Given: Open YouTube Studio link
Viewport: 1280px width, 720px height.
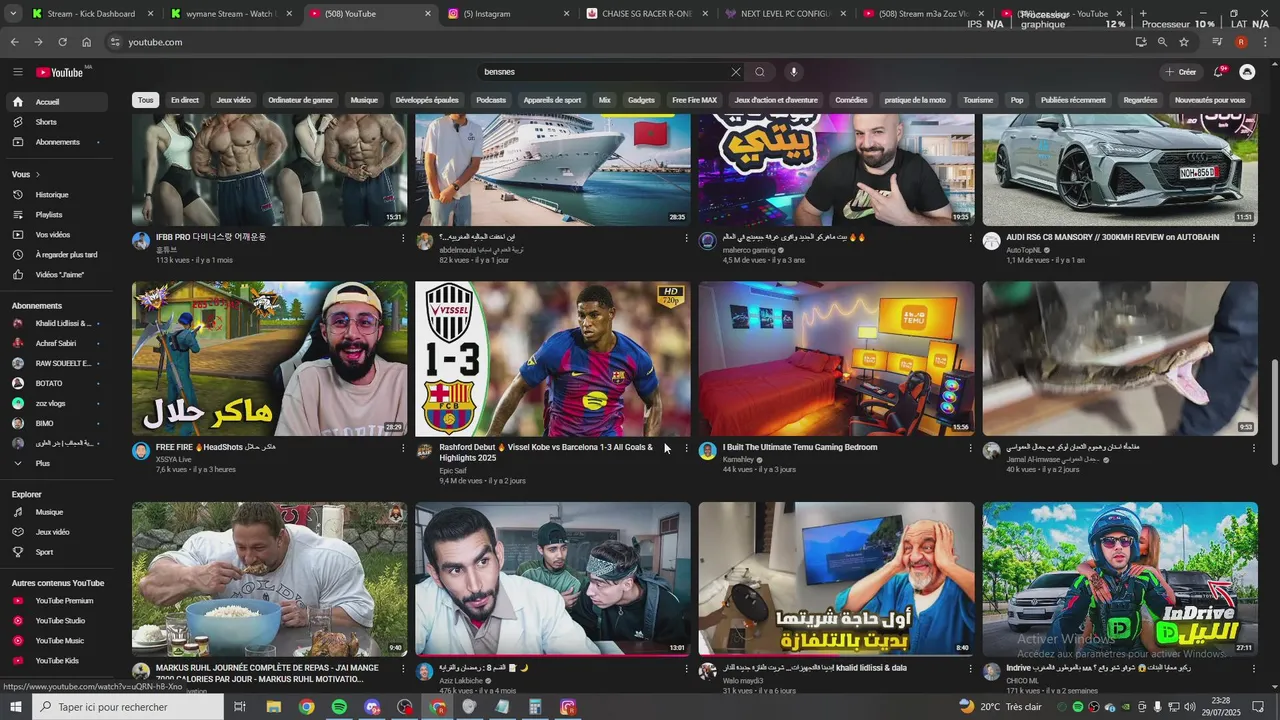Looking at the screenshot, I should [x=56, y=621].
